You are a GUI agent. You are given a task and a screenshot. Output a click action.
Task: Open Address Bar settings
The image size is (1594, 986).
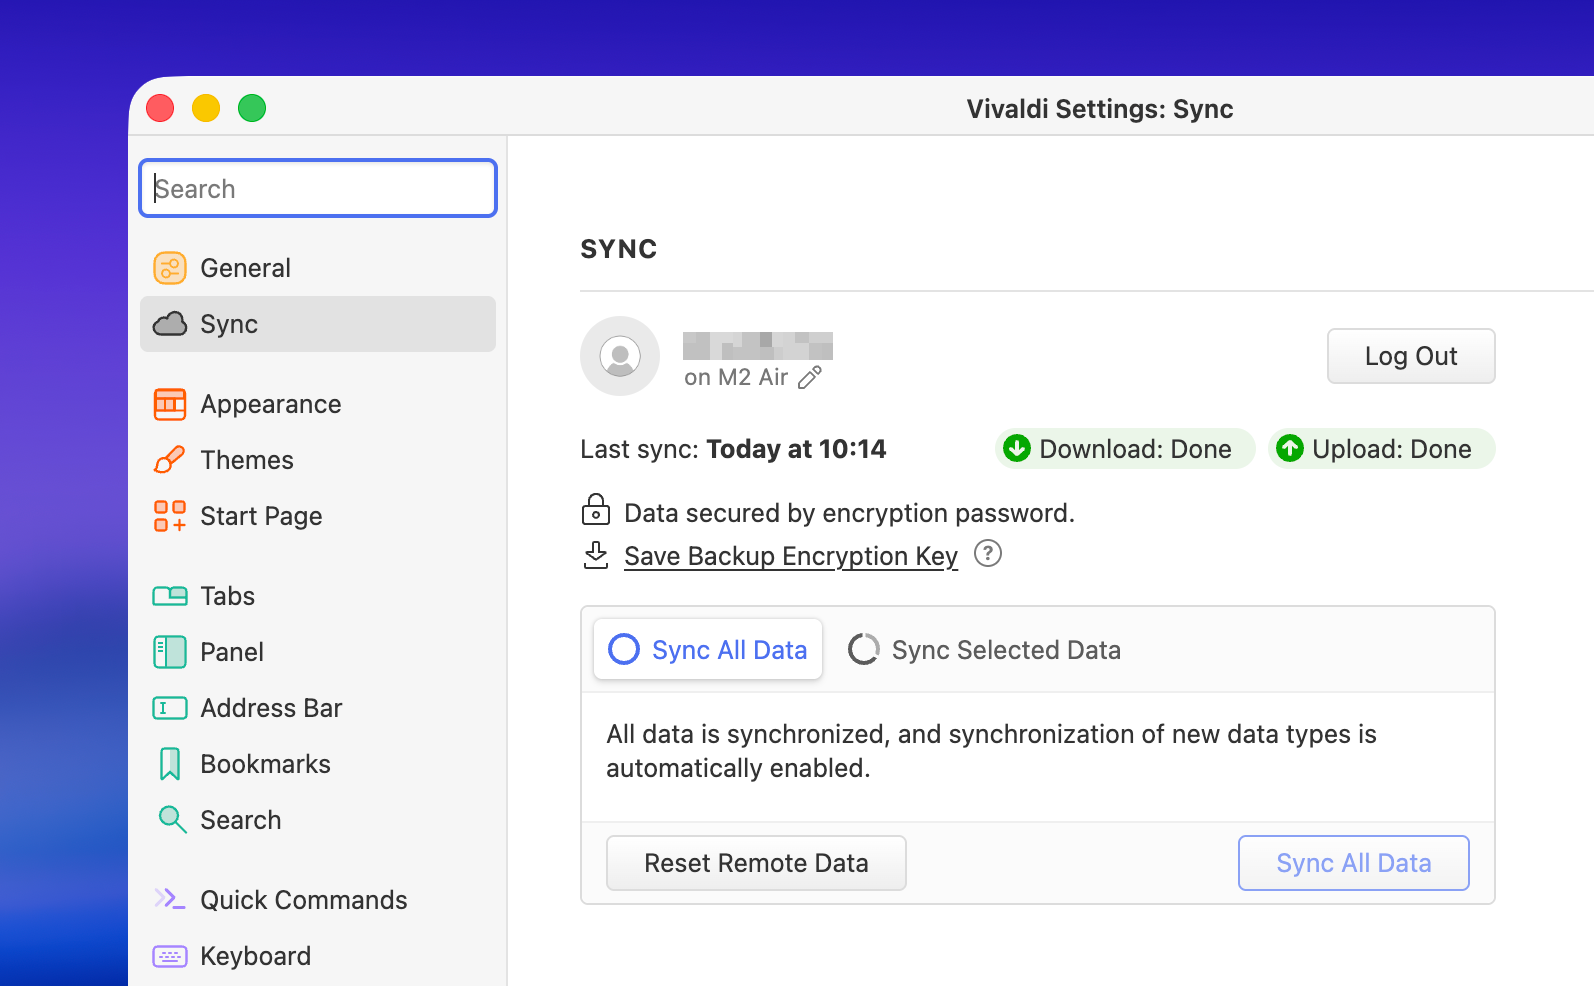click(x=318, y=708)
